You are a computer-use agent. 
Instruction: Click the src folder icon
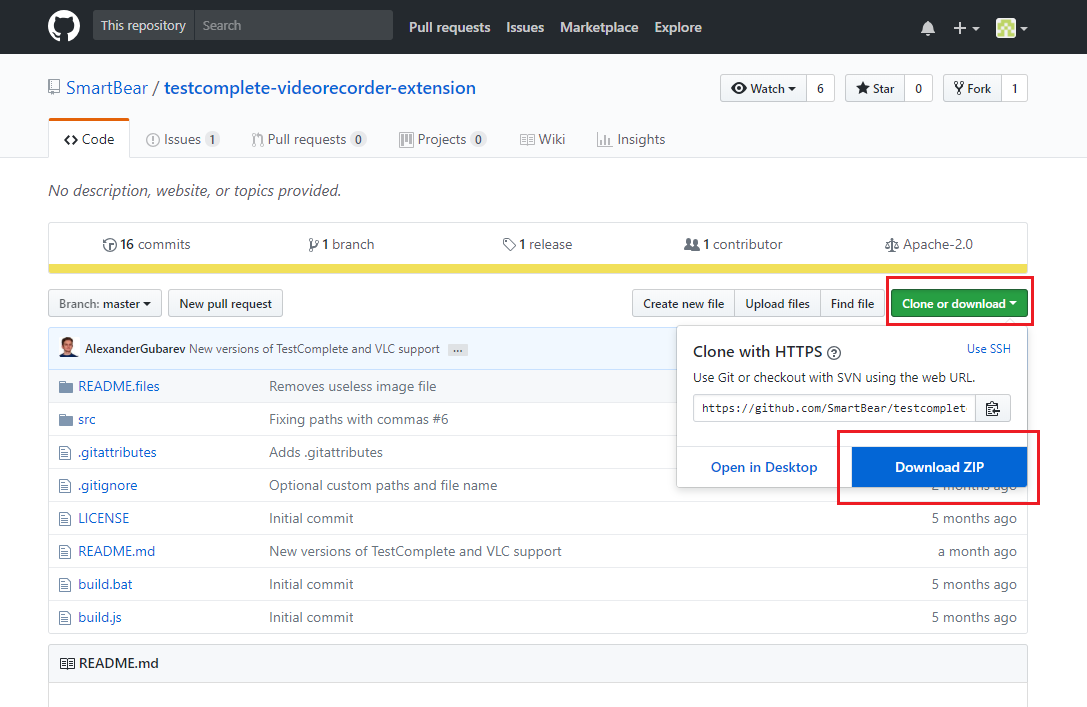pyautogui.click(x=66, y=420)
